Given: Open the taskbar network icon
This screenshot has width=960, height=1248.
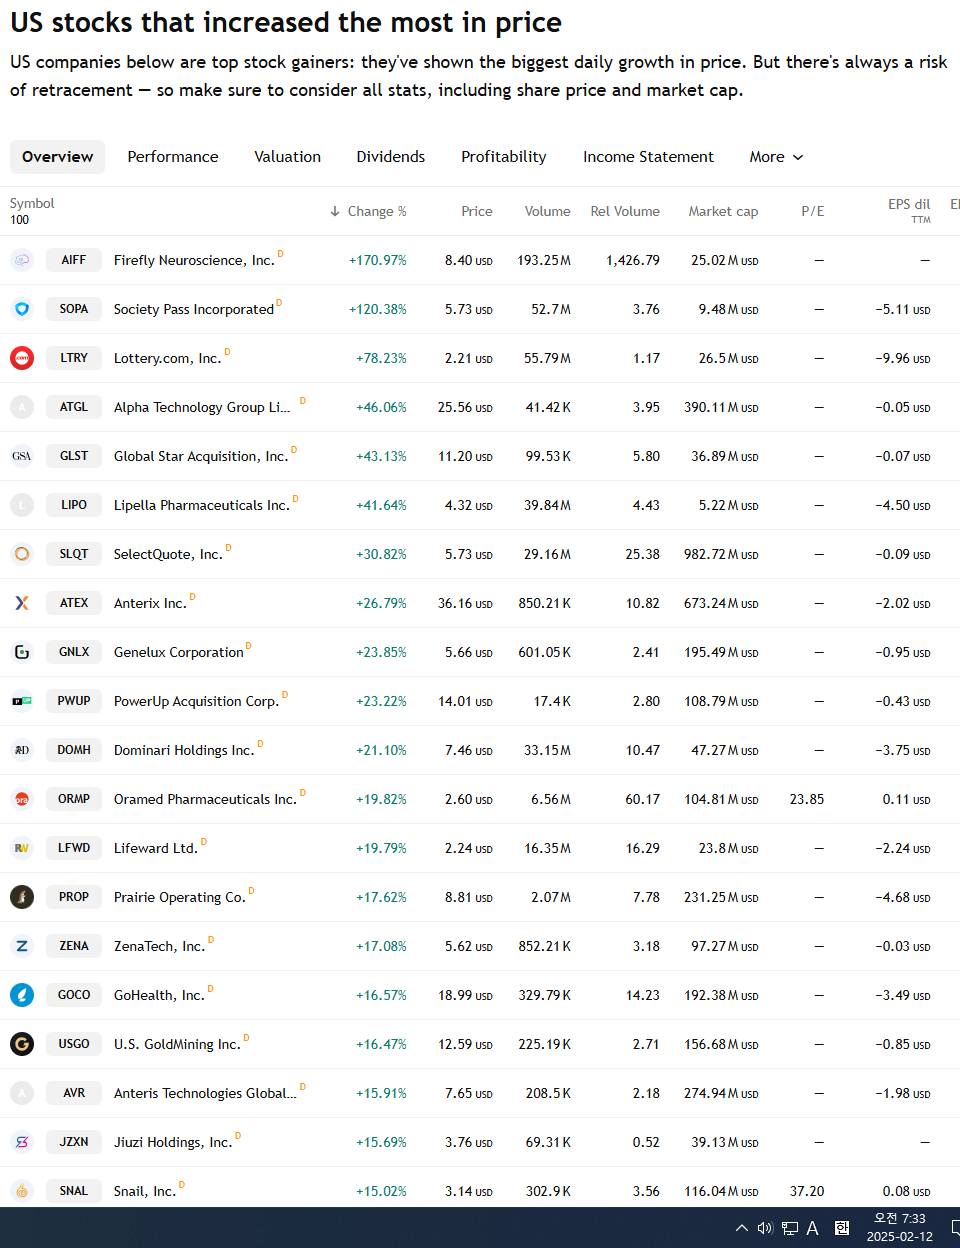Looking at the screenshot, I should coord(790,1228).
